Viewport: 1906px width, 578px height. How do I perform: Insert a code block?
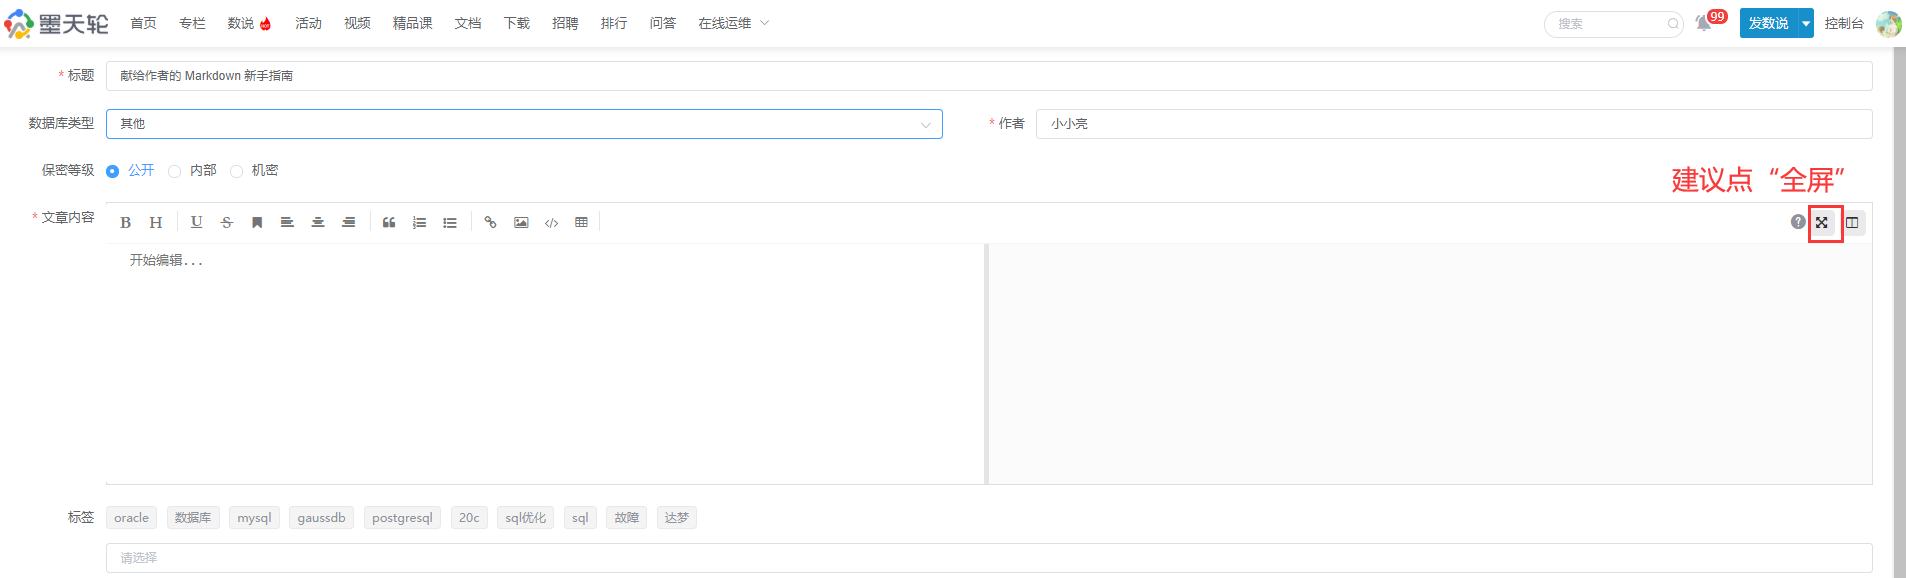pyautogui.click(x=551, y=222)
